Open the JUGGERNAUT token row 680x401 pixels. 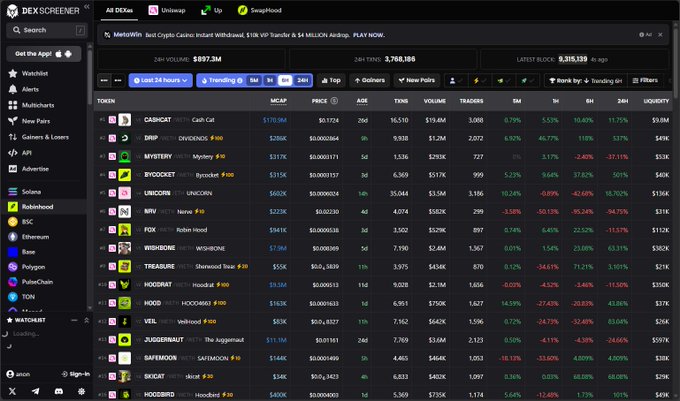383,340
